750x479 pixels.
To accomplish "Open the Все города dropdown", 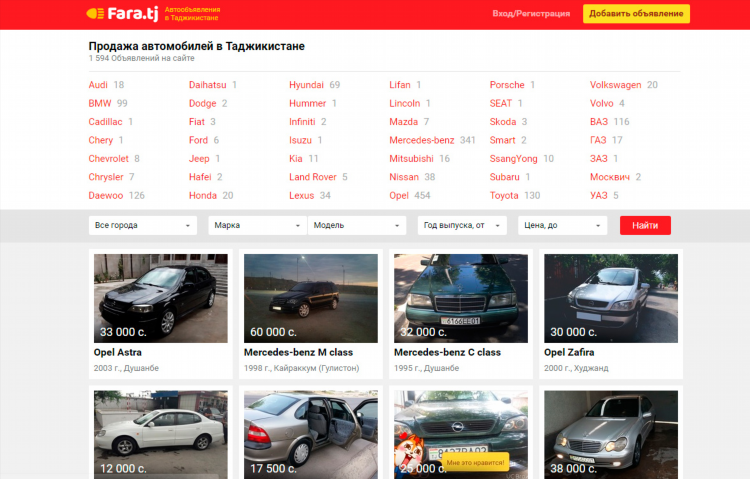I will point(143,225).
